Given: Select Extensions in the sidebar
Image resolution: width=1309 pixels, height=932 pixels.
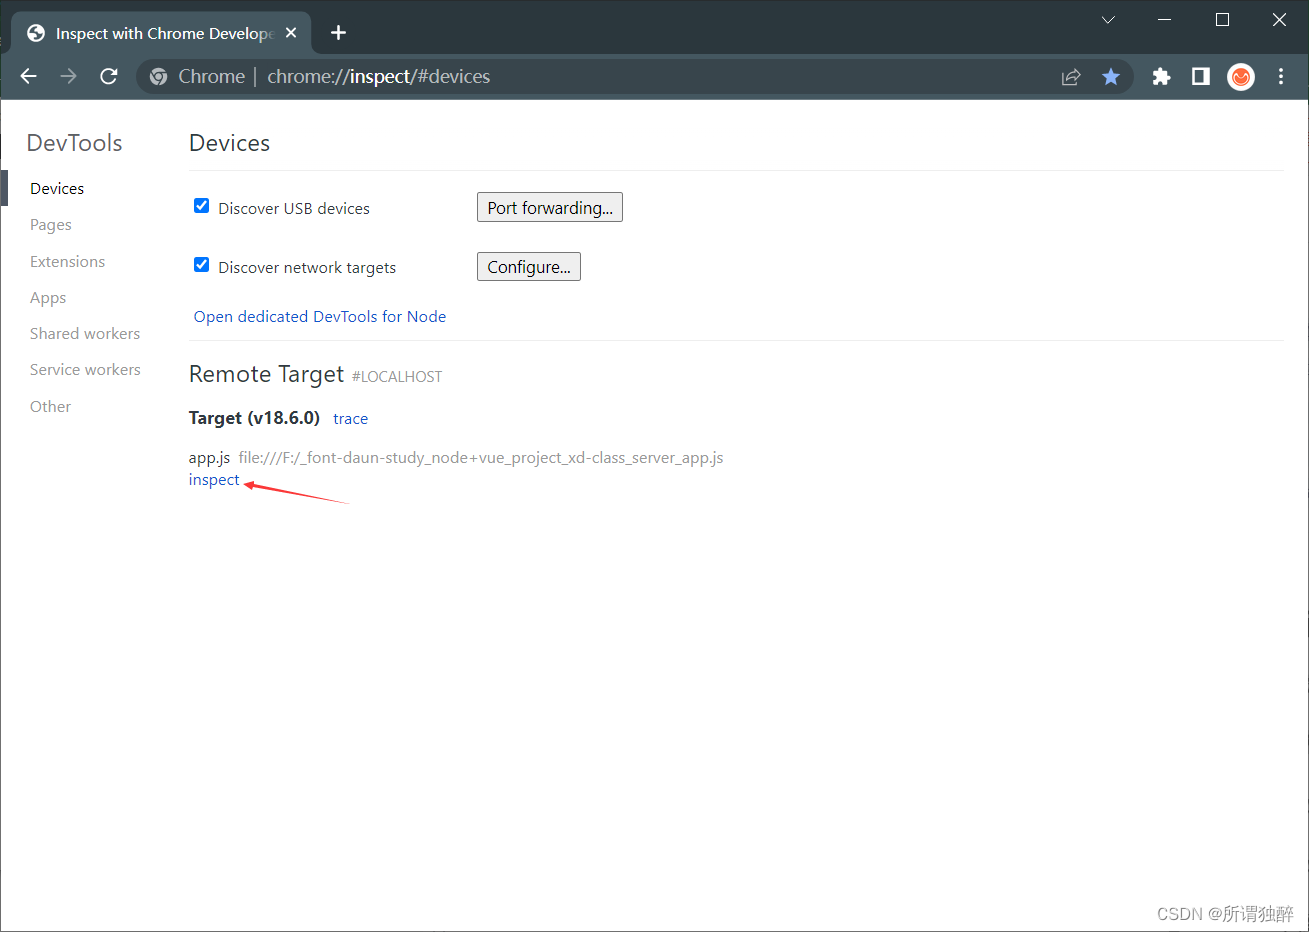Looking at the screenshot, I should click(67, 261).
